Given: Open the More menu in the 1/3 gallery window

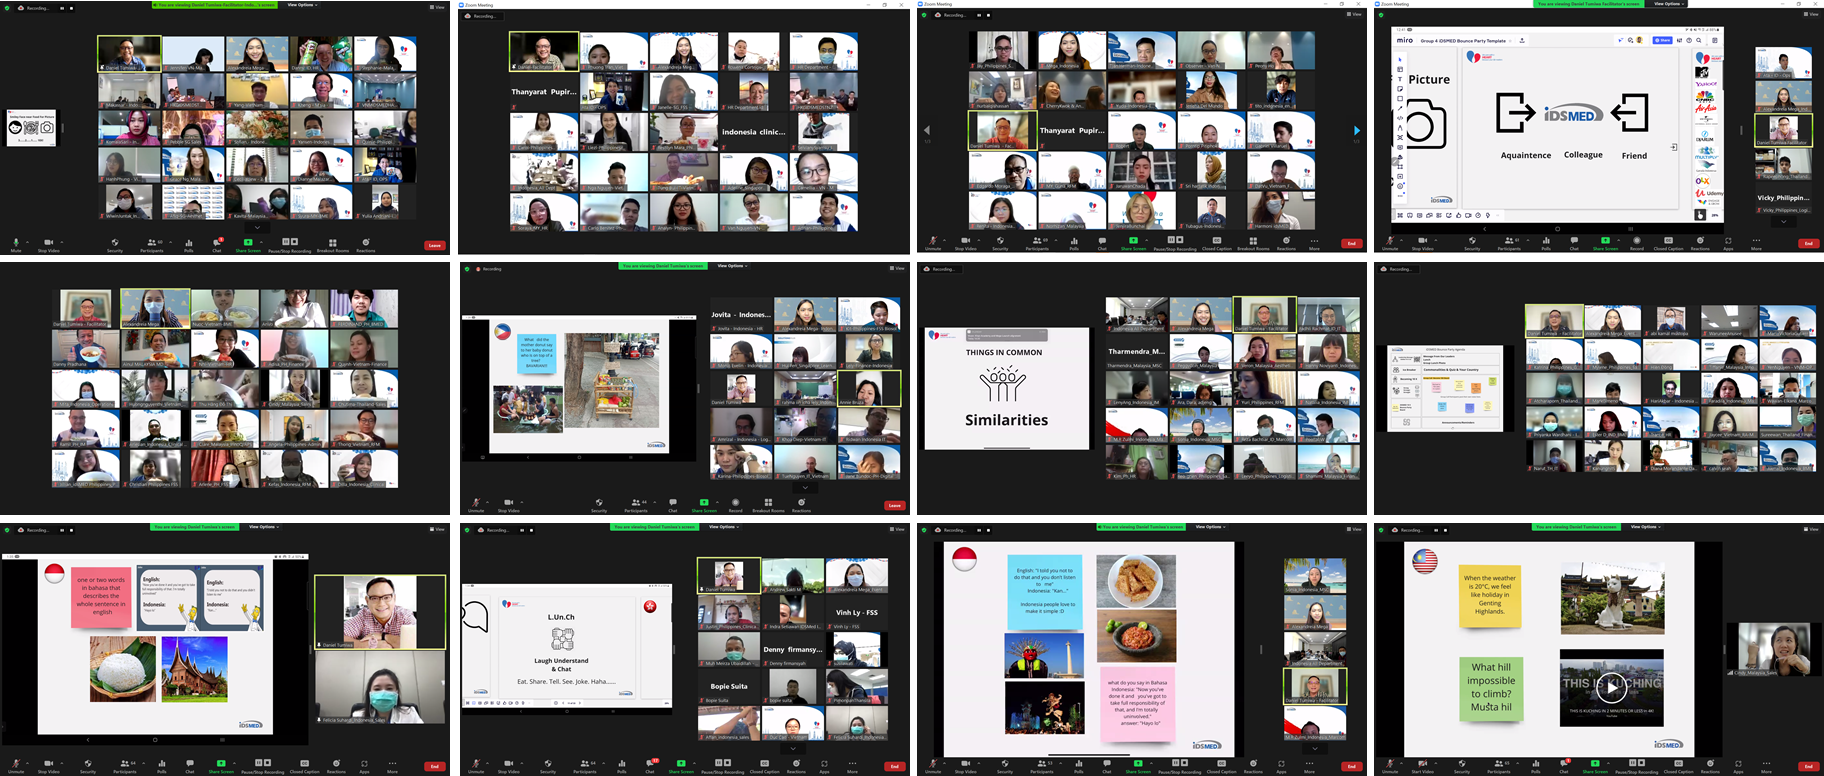Looking at the screenshot, I should tap(1314, 243).
